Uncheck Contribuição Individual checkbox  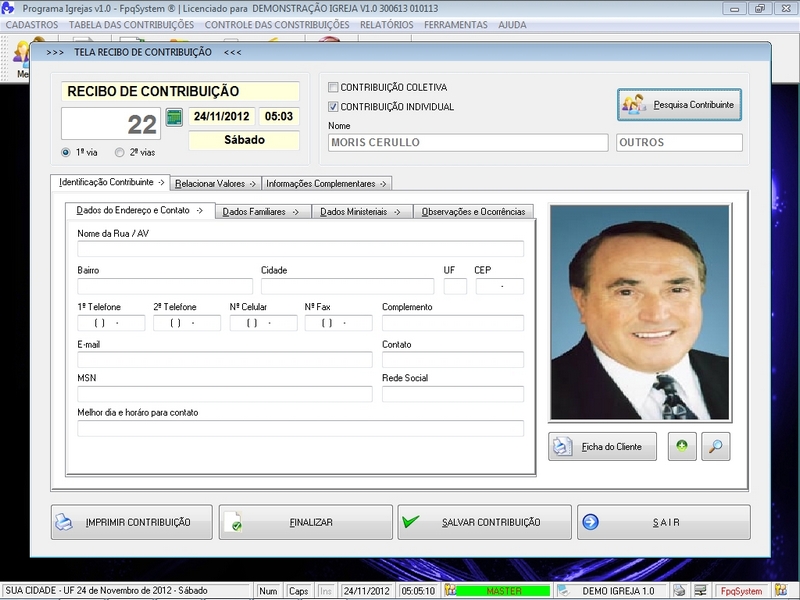click(334, 107)
